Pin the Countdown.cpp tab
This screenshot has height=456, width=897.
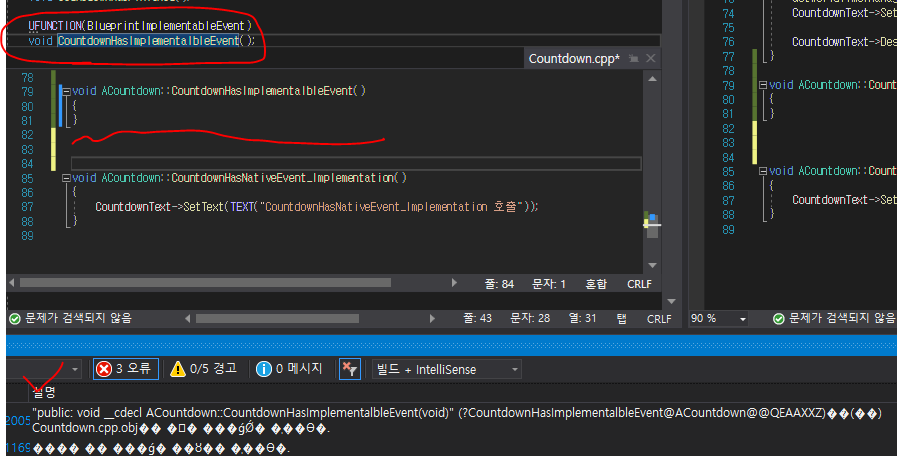634,58
